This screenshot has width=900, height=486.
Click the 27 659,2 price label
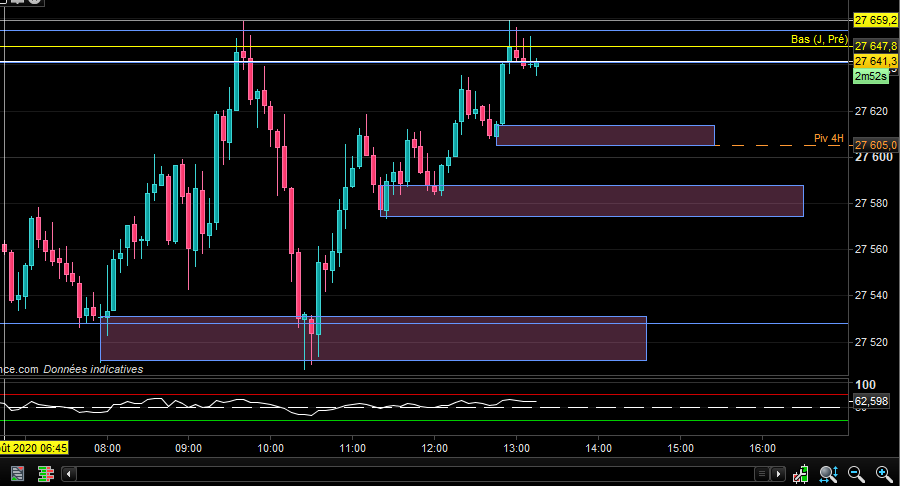pos(875,20)
